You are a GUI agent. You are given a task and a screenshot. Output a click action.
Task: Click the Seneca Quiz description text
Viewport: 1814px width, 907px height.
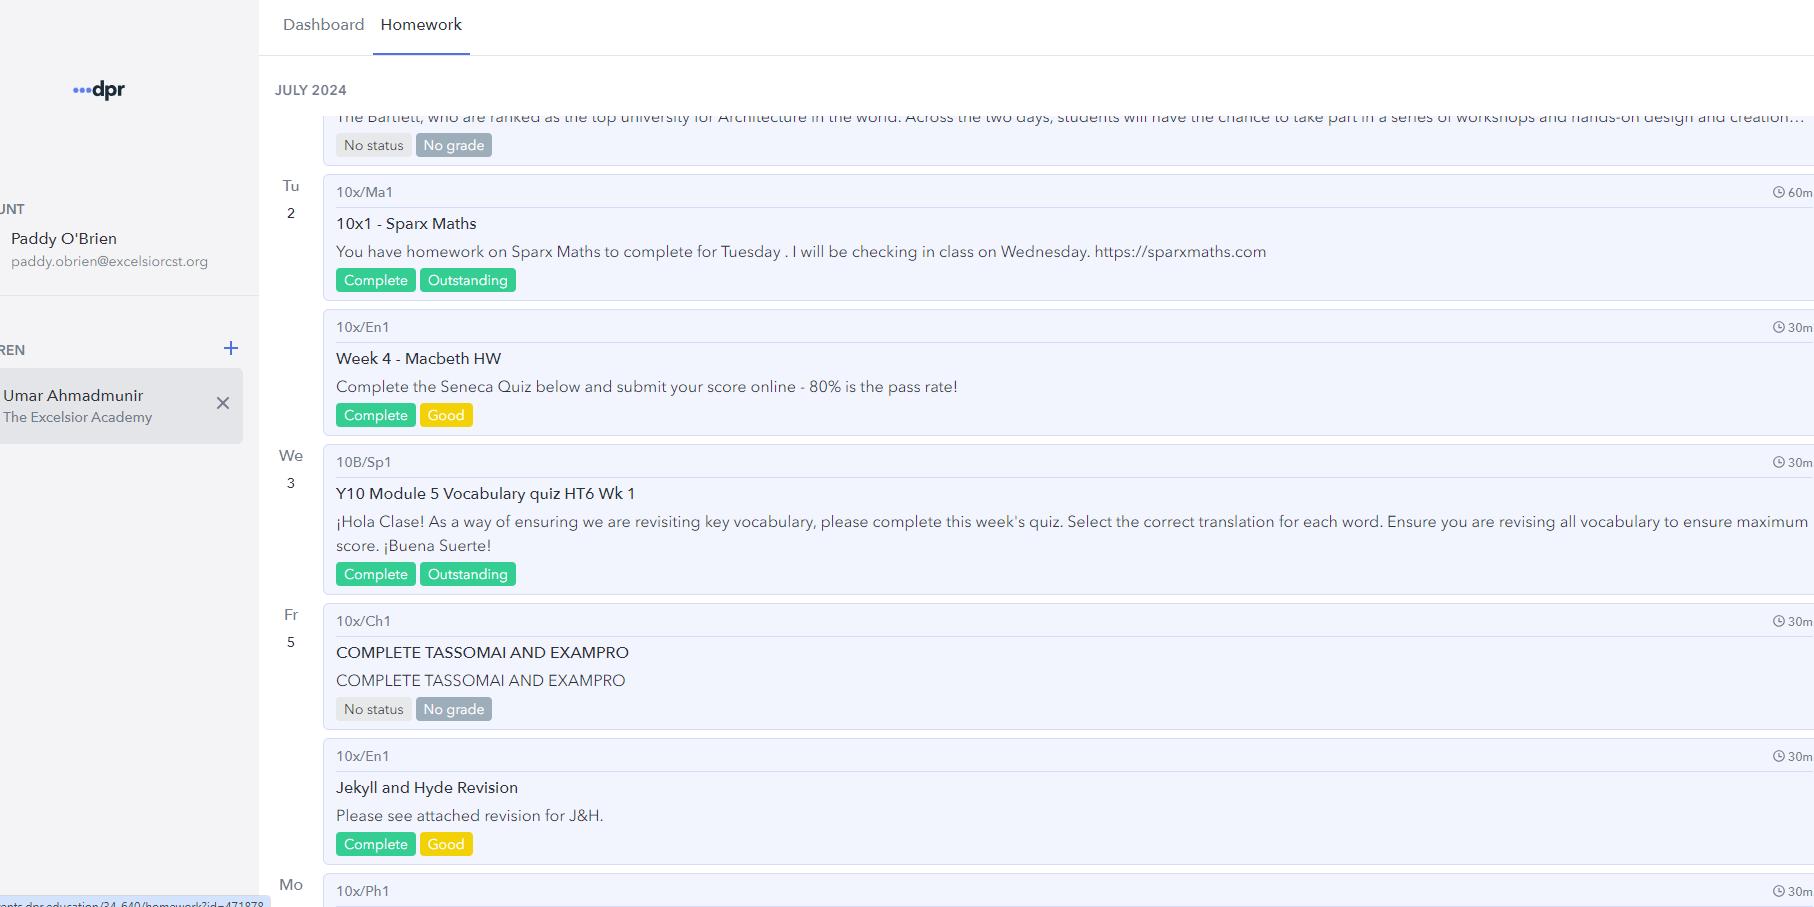pyautogui.click(x=647, y=387)
